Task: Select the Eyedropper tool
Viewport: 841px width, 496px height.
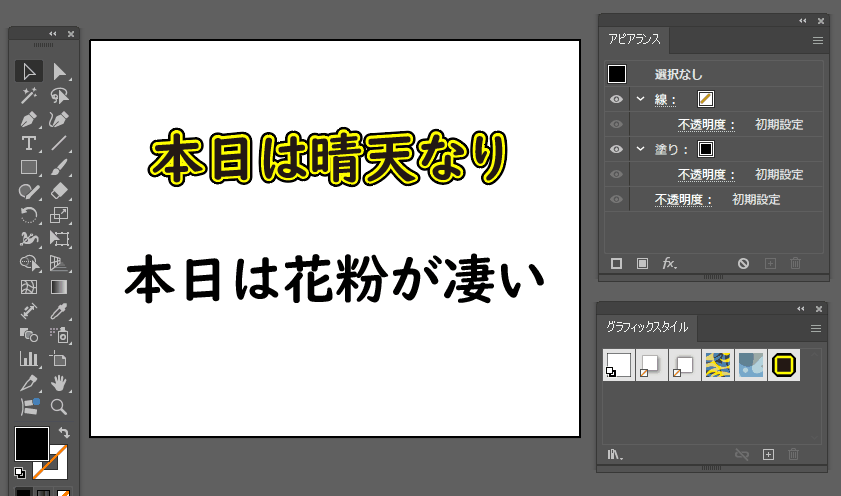Action: pyautogui.click(x=59, y=311)
